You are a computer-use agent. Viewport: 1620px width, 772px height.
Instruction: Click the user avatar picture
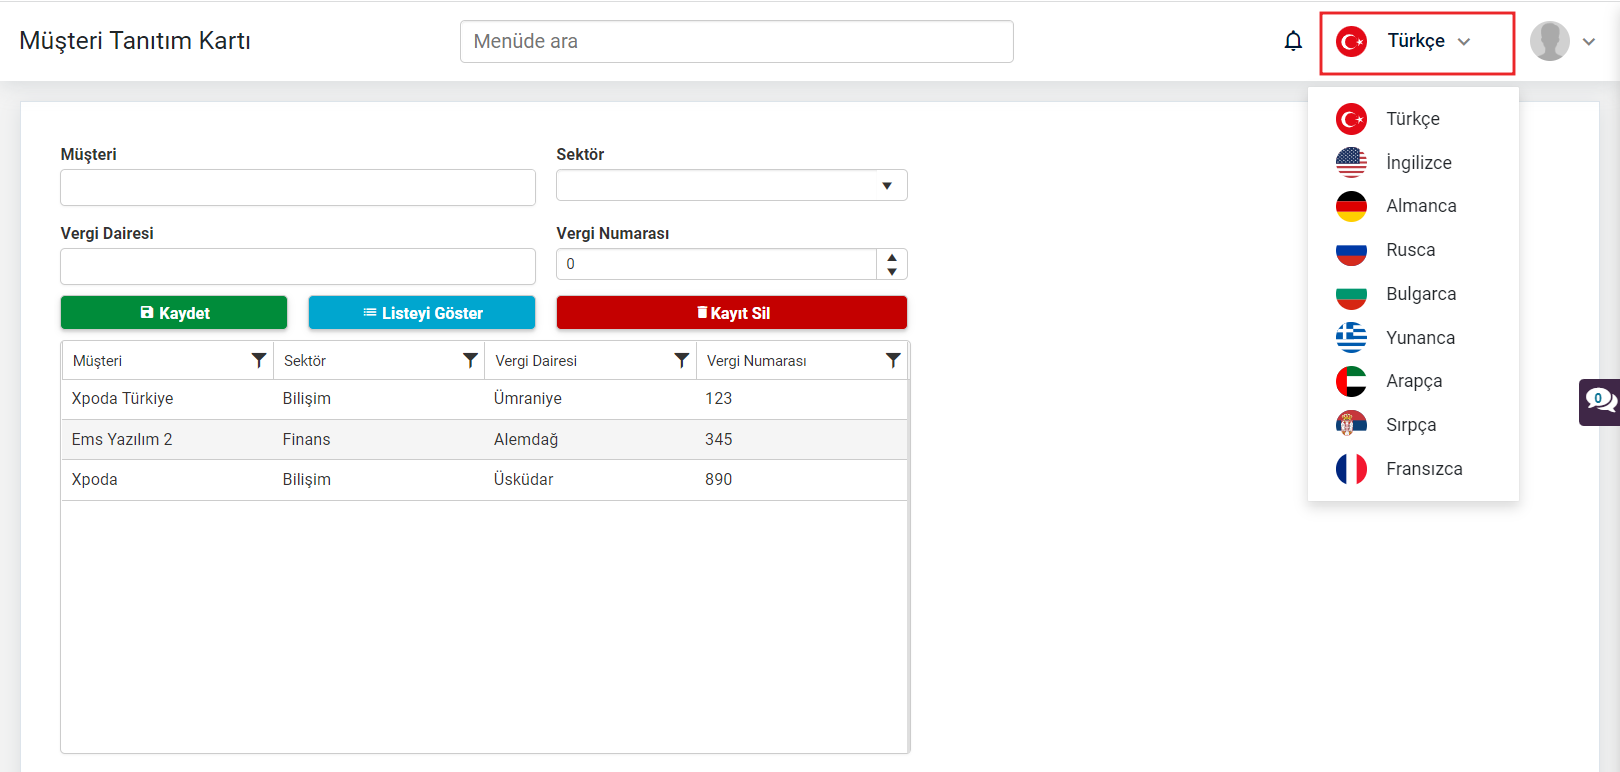pyautogui.click(x=1549, y=41)
